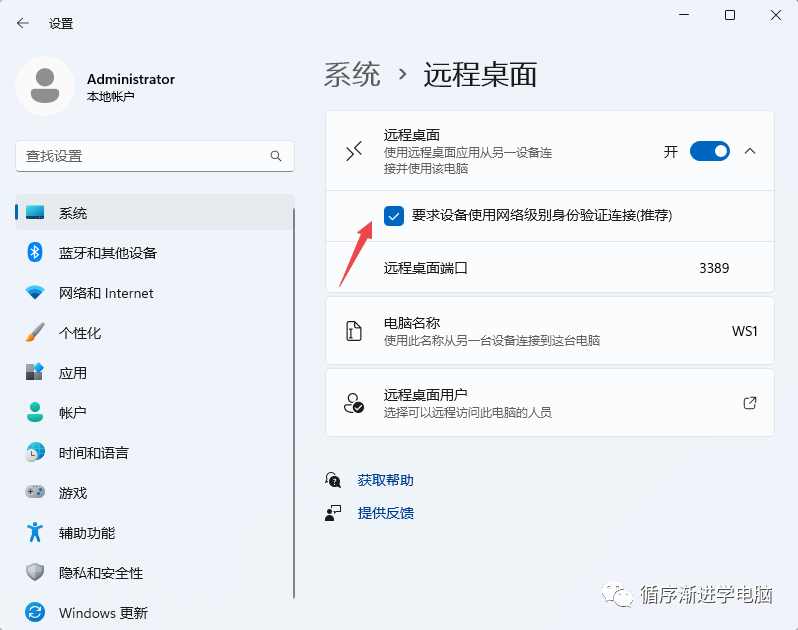Click the Accessibility figure icon
This screenshot has width=798, height=630.
35,532
